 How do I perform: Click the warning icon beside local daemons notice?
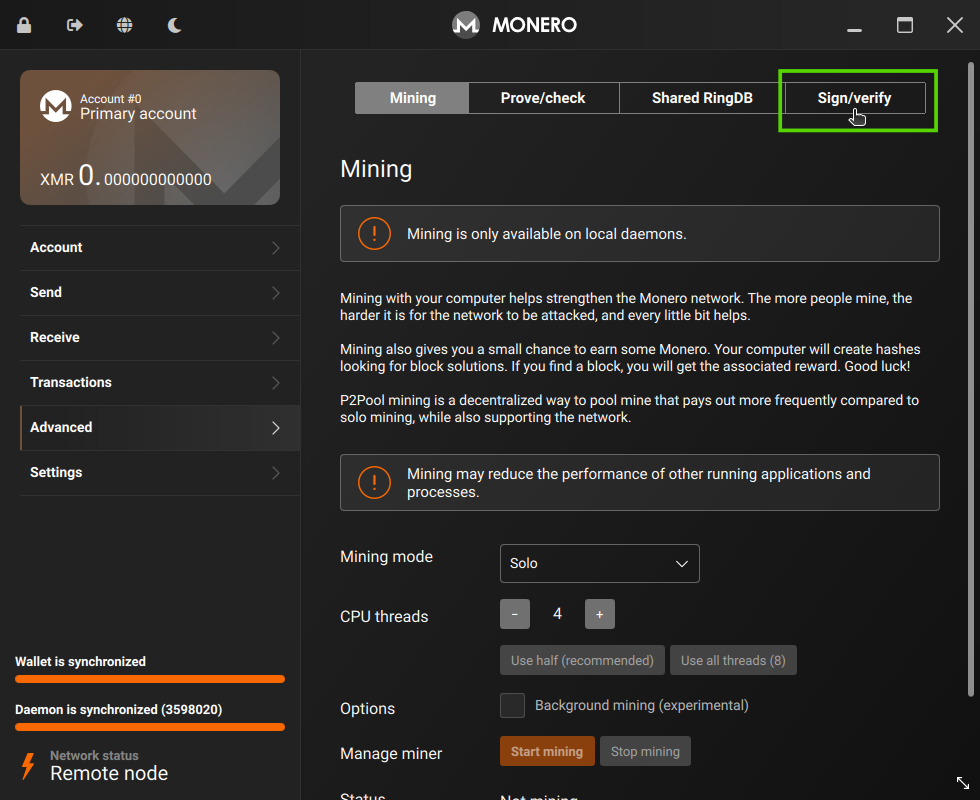pyautogui.click(x=374, y=233)
